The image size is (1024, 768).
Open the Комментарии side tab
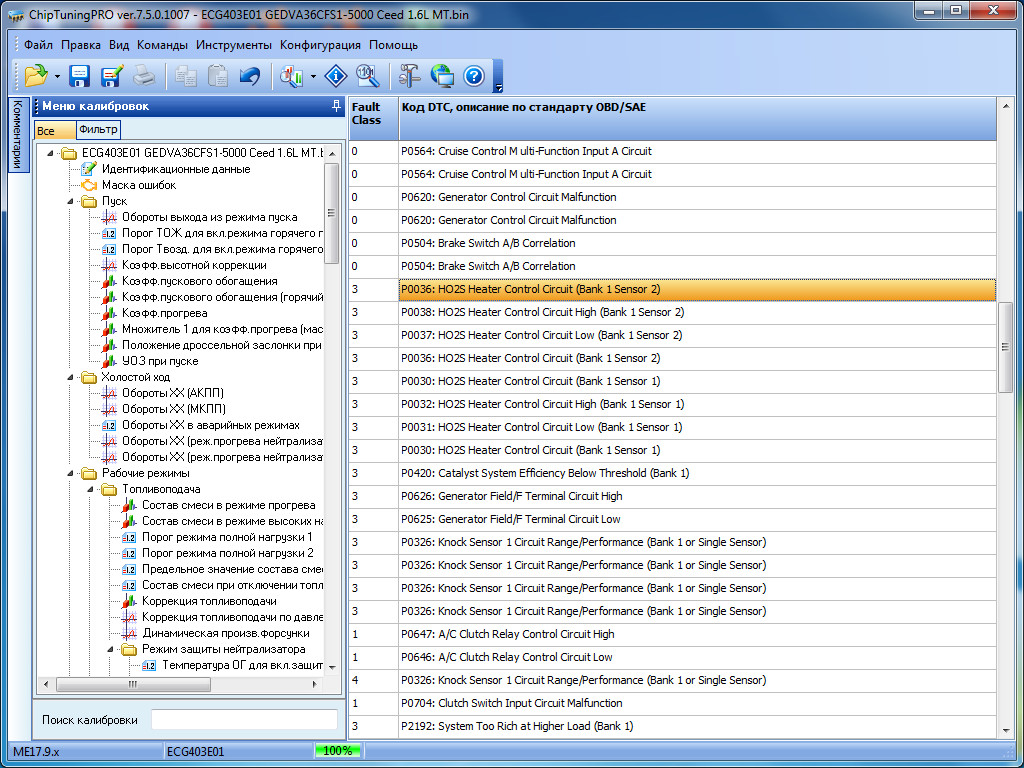[17, 135]
